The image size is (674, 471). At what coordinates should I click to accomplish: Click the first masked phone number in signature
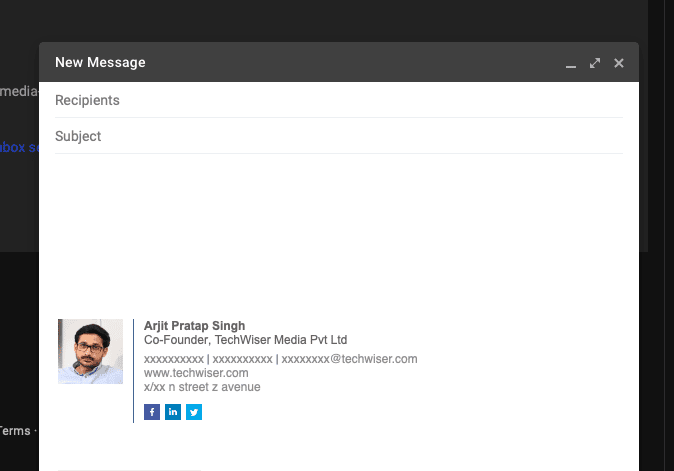[173, 359]
